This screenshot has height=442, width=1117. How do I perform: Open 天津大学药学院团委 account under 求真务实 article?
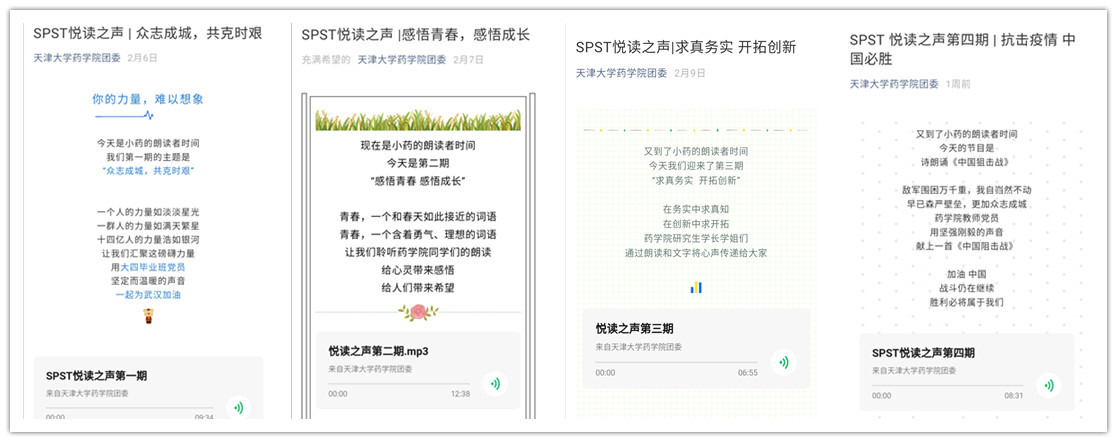620,73
